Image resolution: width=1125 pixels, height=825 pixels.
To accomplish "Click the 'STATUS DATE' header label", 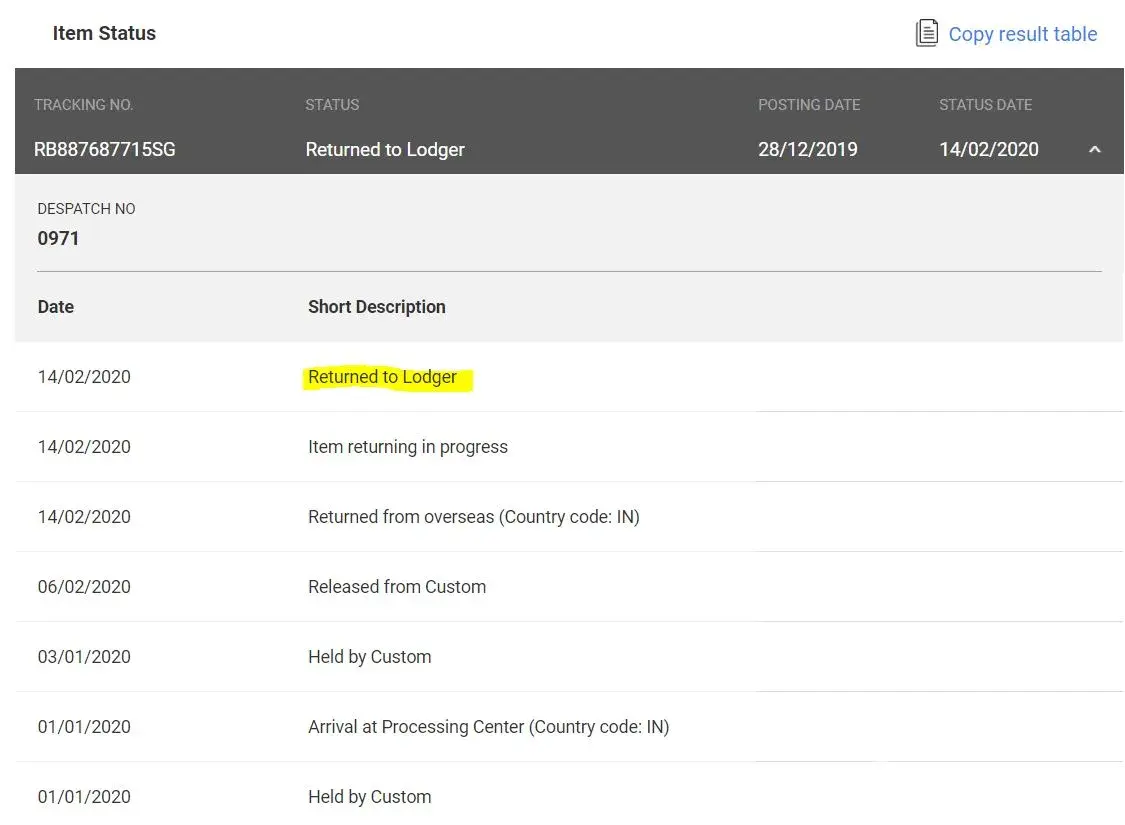I will pyautogui.click(x=985, y=105).
